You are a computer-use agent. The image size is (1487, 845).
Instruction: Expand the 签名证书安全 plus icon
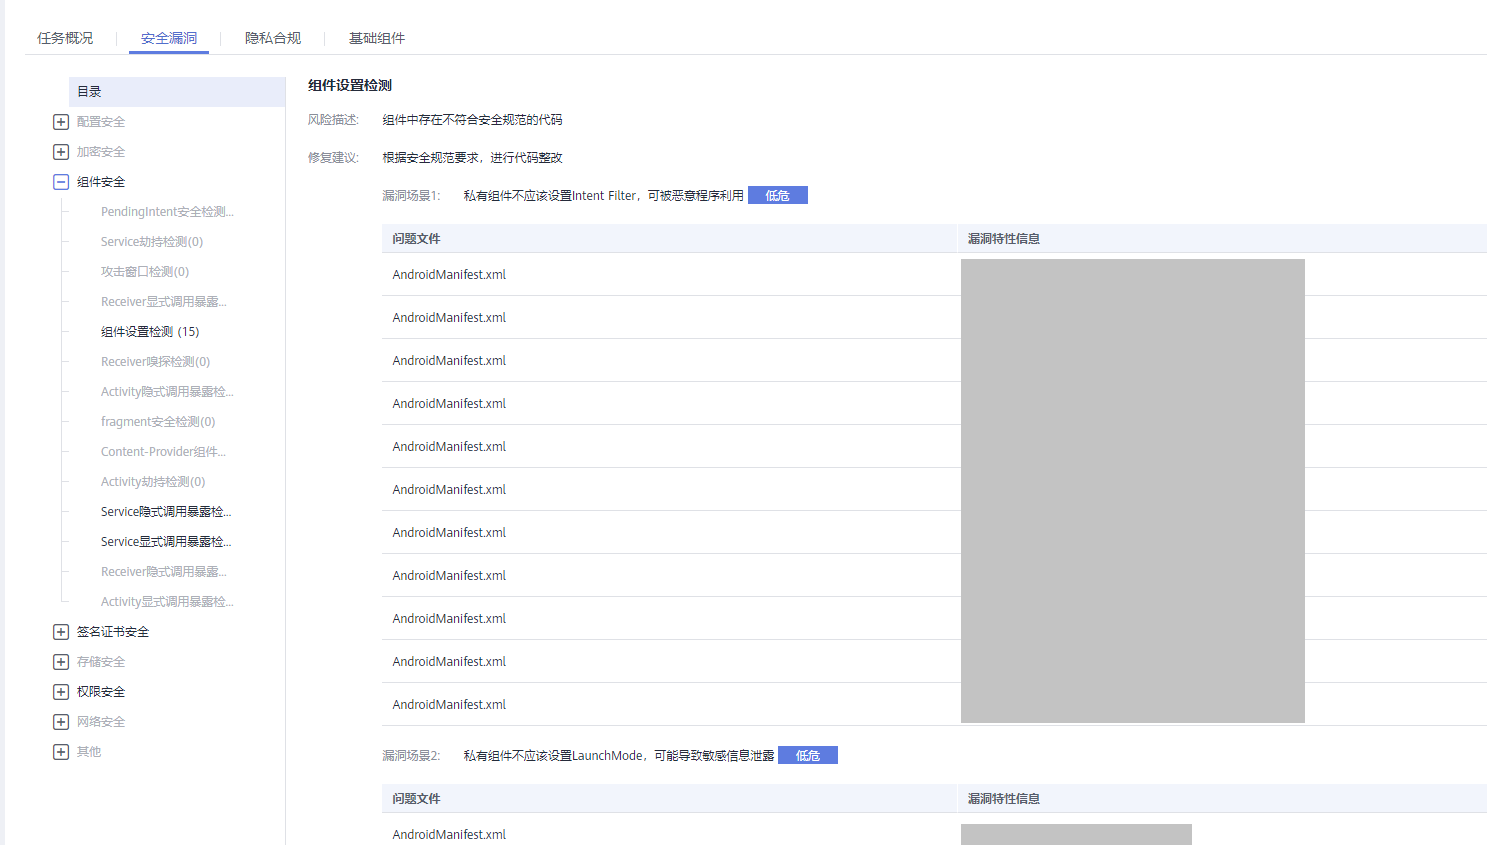pyautogui.click(x=60, y=631)
